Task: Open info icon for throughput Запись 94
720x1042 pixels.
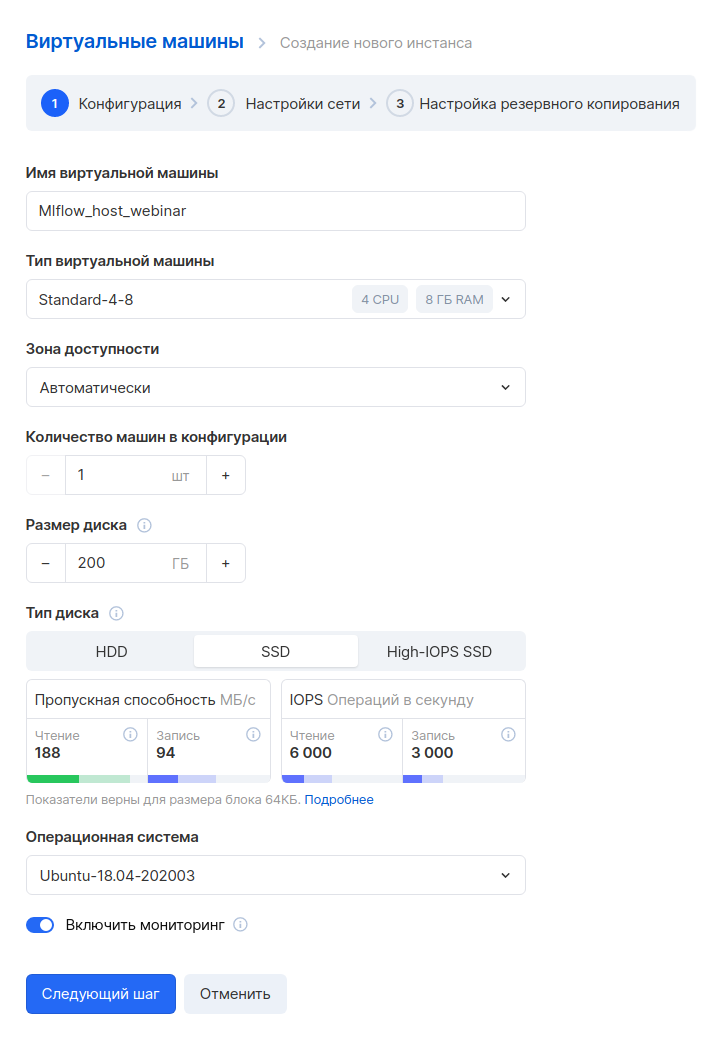Action: point(253,734)
